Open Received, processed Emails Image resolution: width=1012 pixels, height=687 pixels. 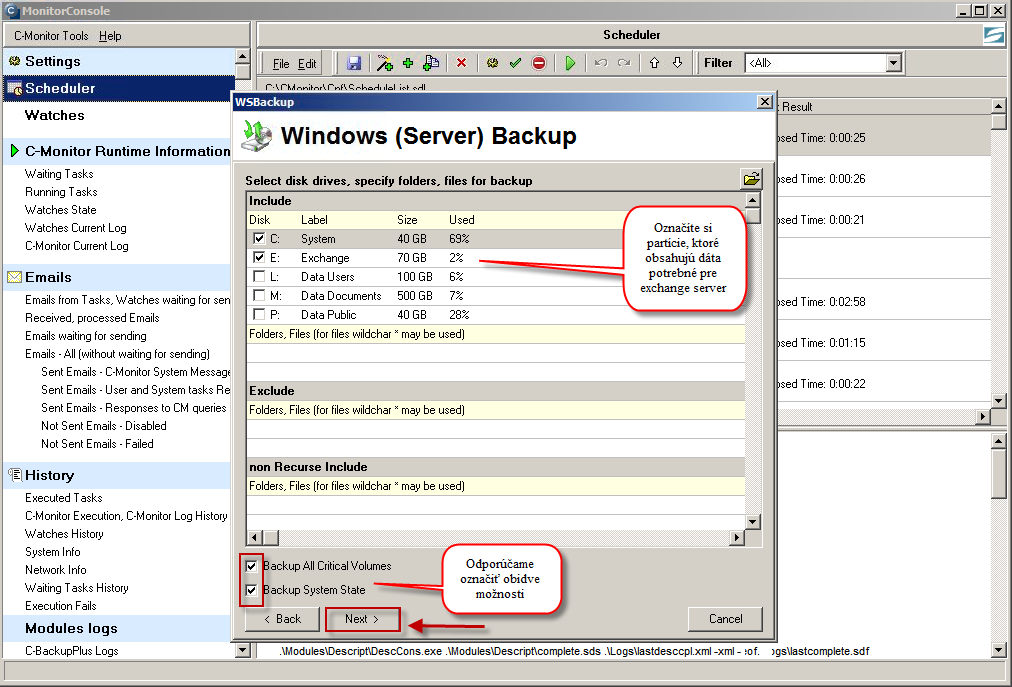coord(92,318)
